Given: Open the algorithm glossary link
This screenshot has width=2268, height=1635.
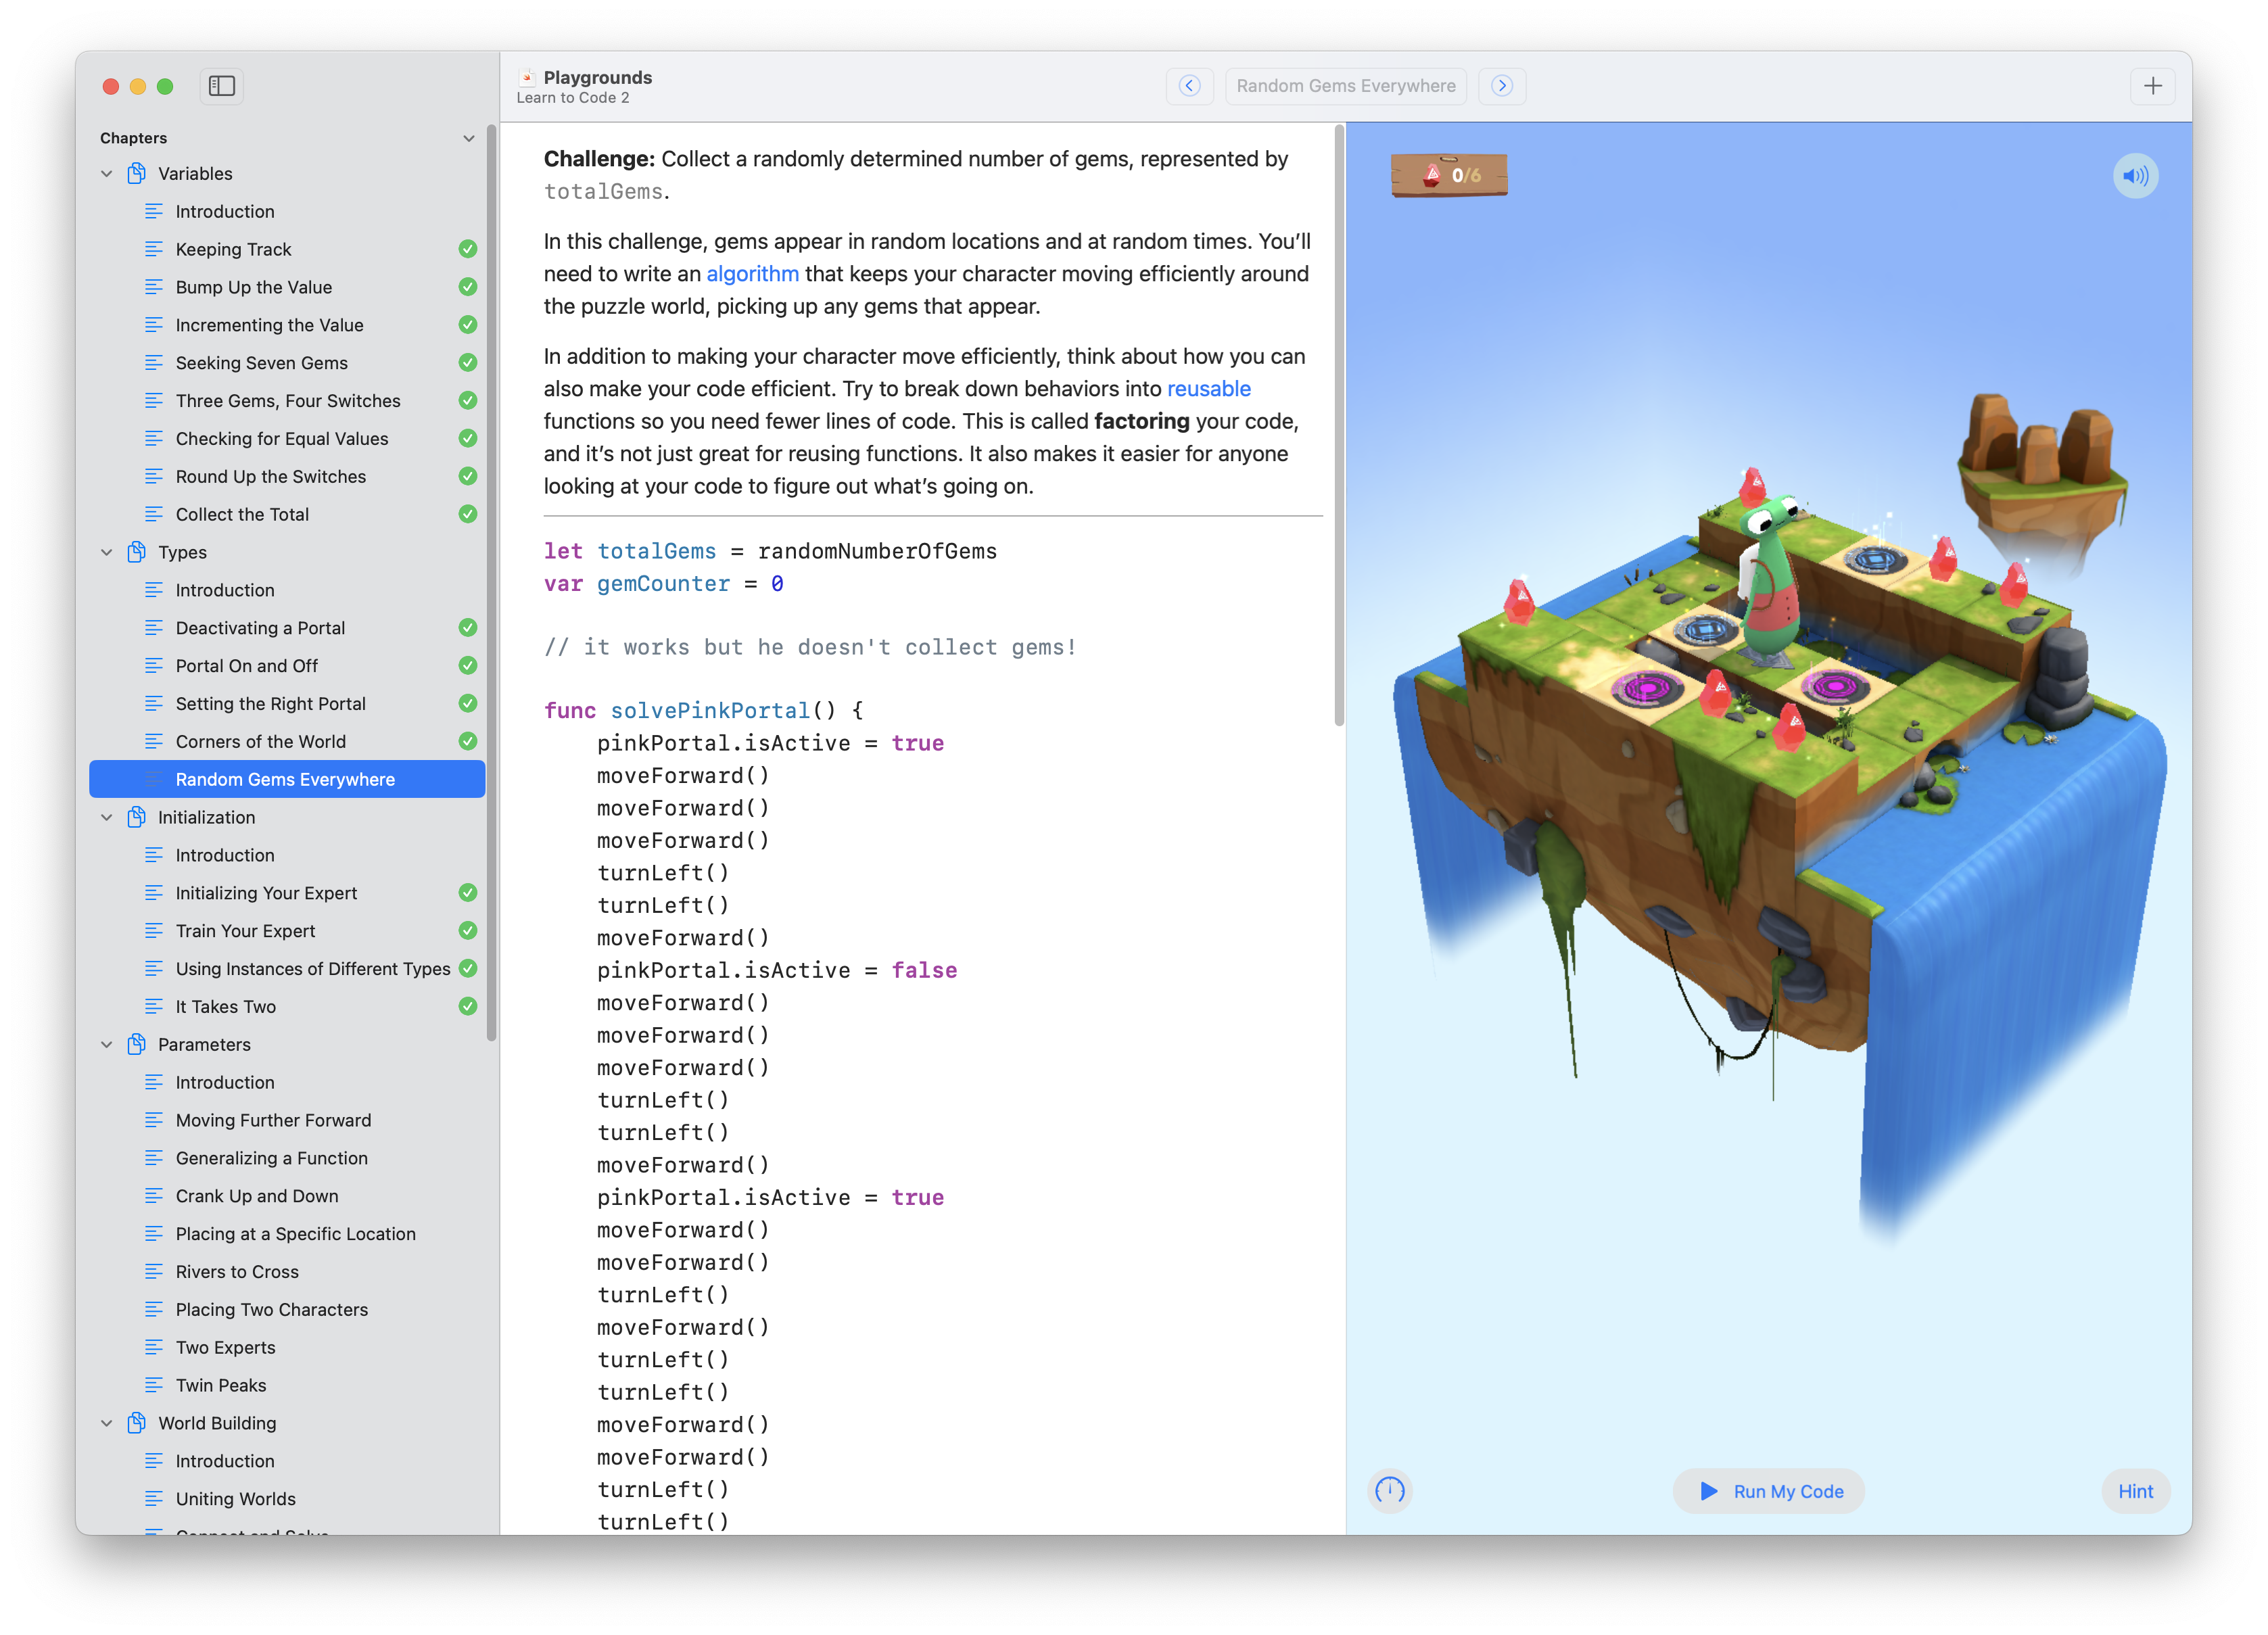Looking at the screenshot, I should pyautogui.click(x=752, y=274).
